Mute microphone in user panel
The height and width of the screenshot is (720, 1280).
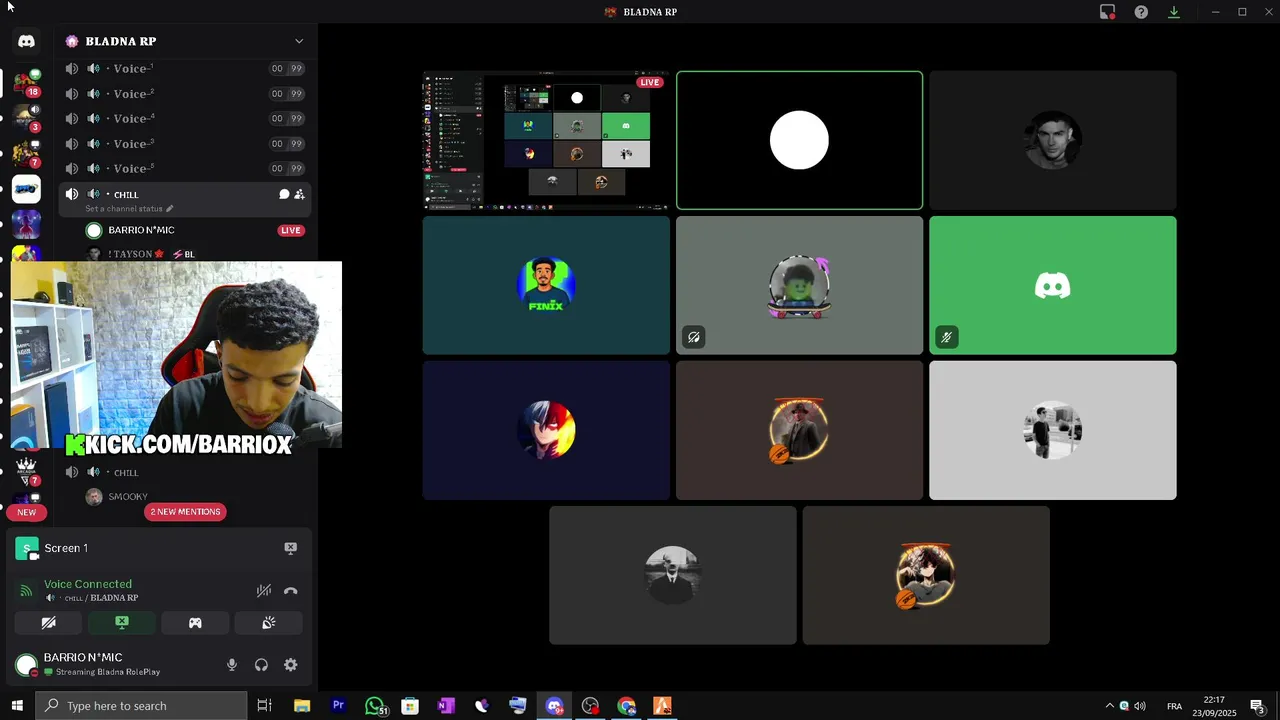232,665
